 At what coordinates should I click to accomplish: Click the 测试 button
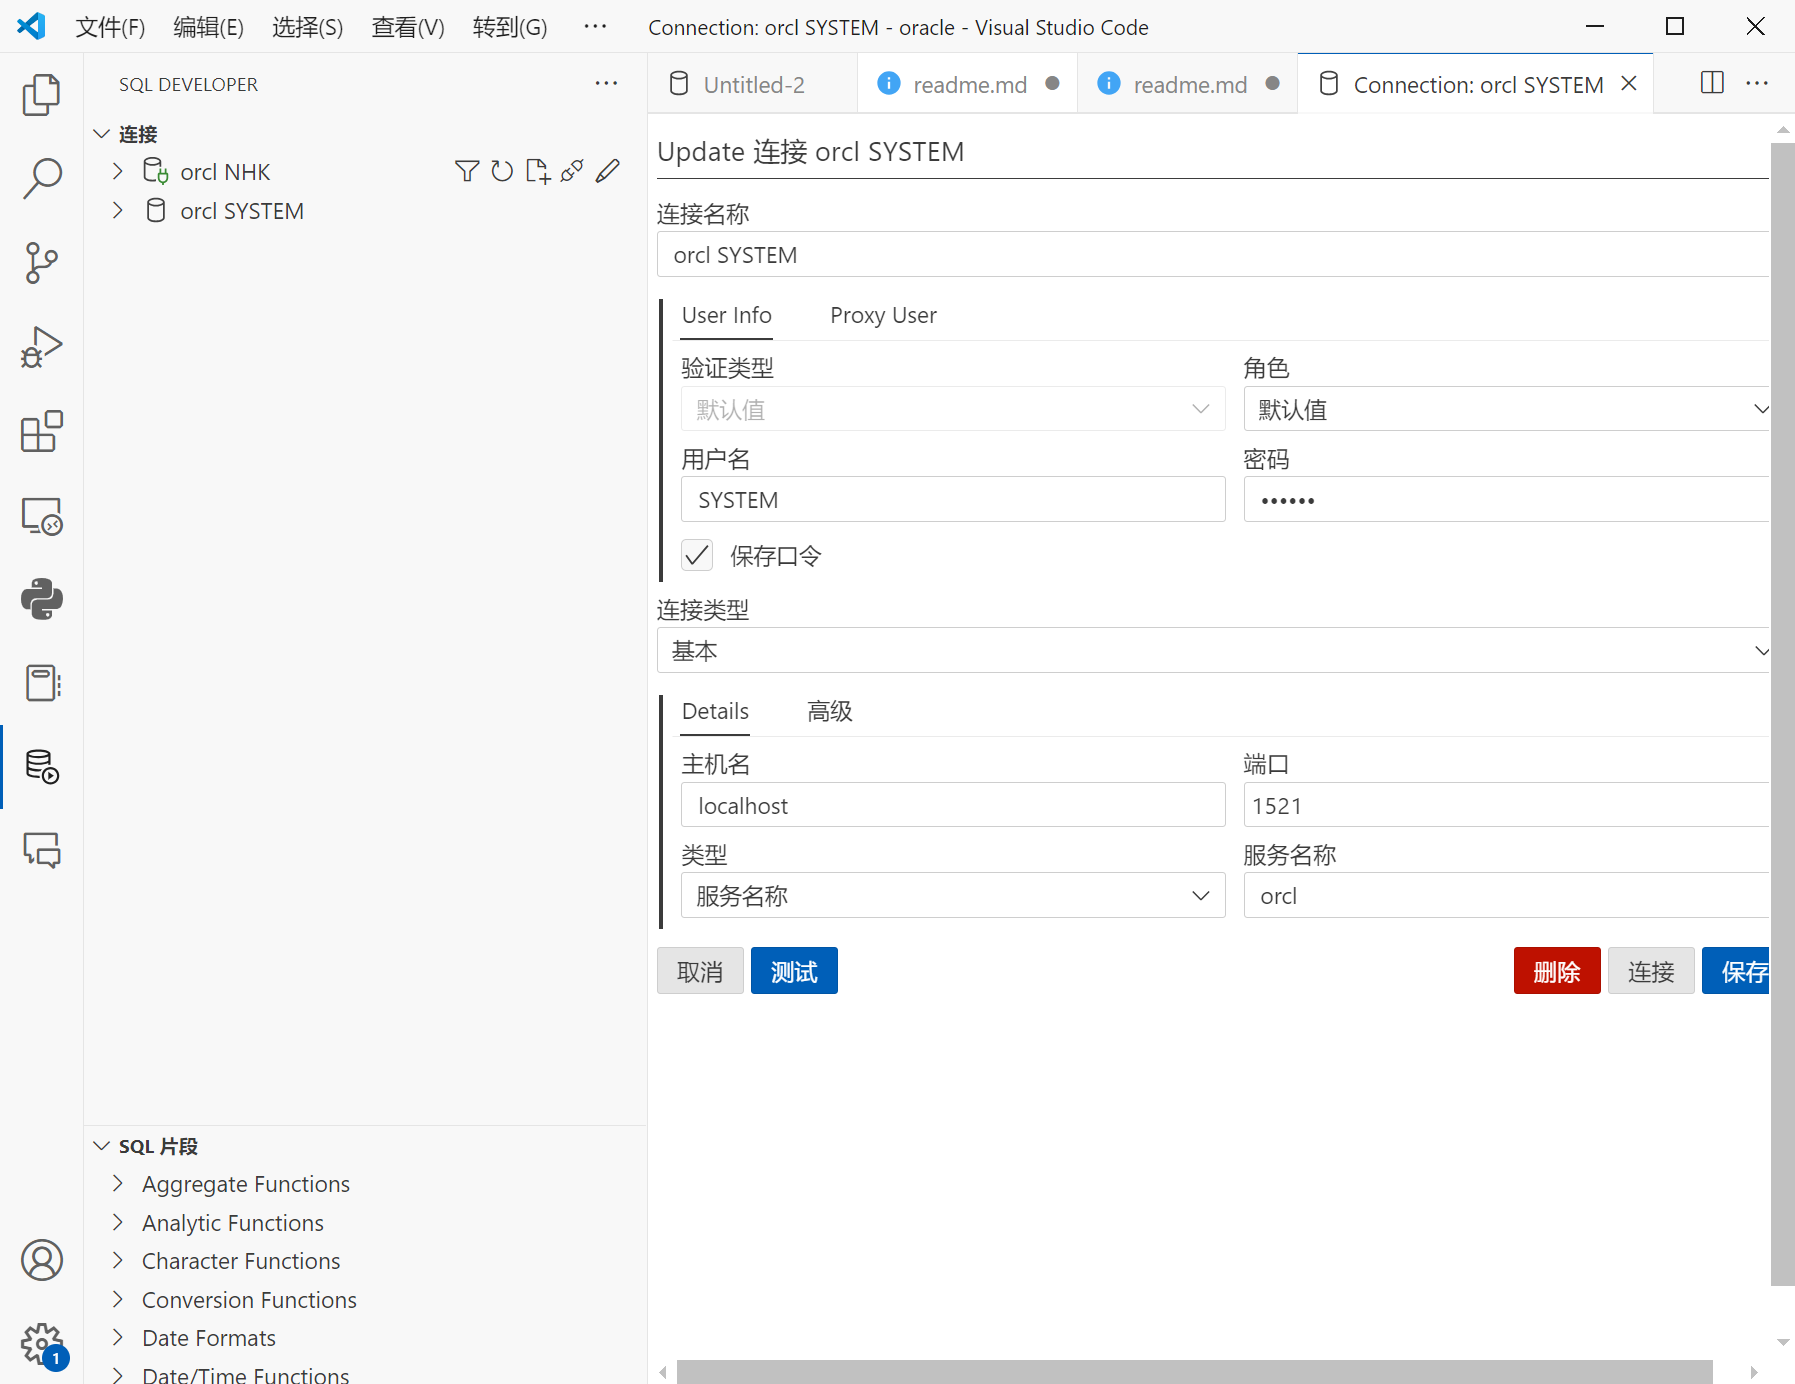pyautogui.click(x=794, y=971)
